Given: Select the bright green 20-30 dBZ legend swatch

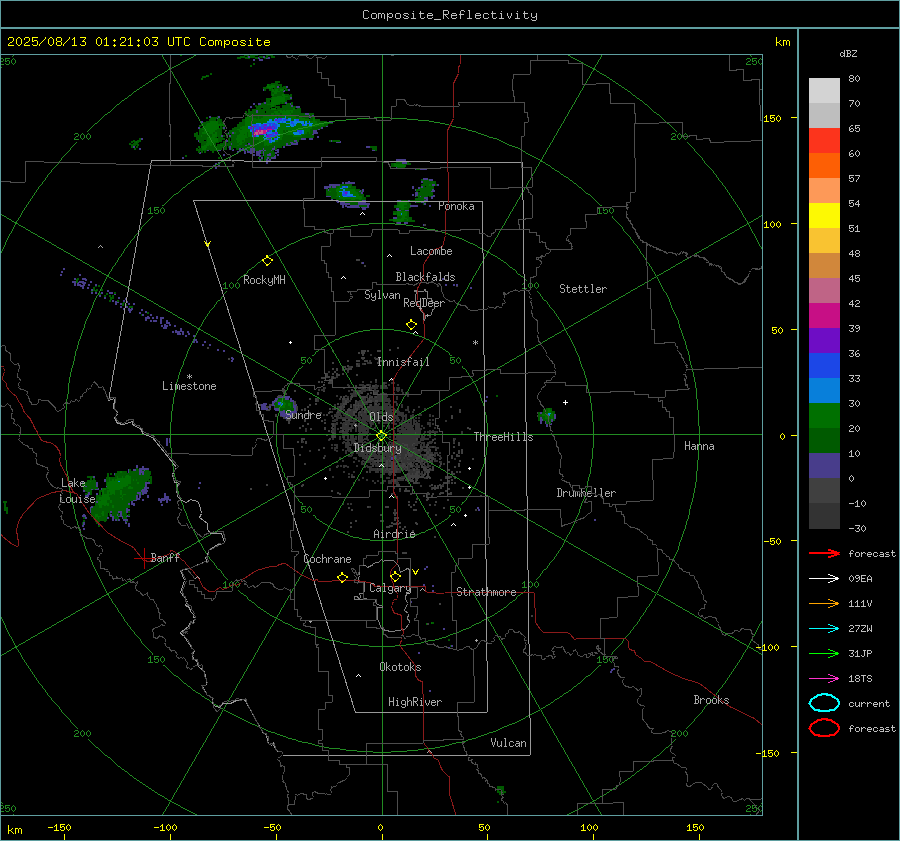Looking at the screenshot, I should tap(824, 415).
